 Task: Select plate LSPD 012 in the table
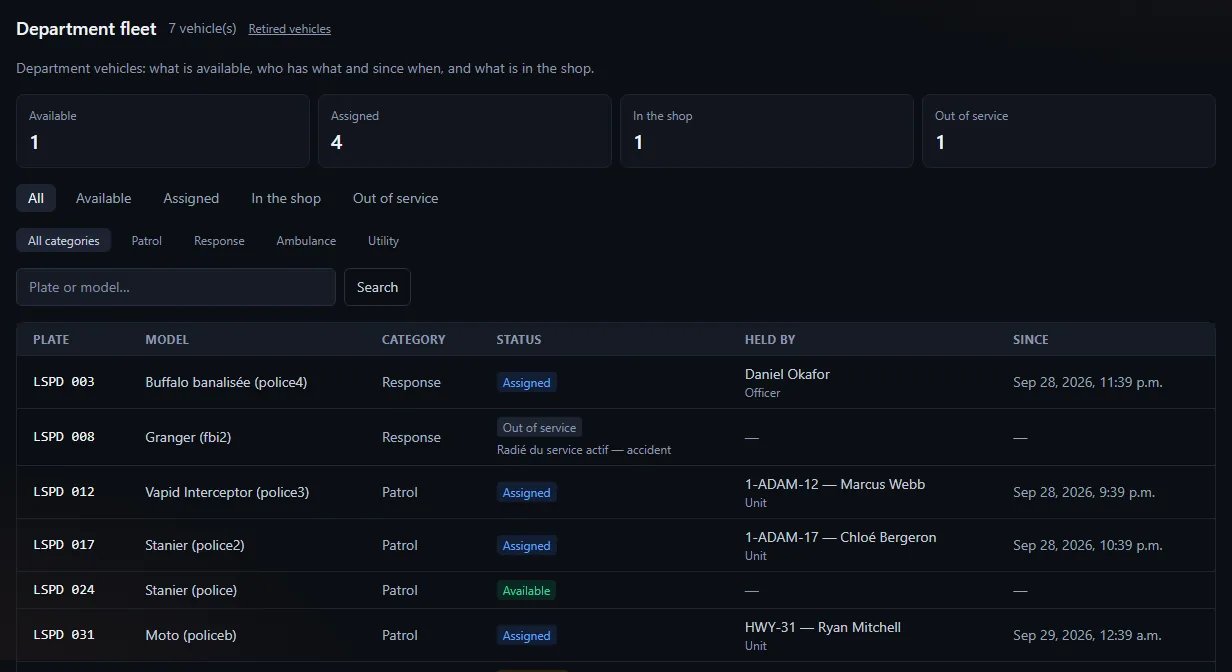tap(64, 492)
